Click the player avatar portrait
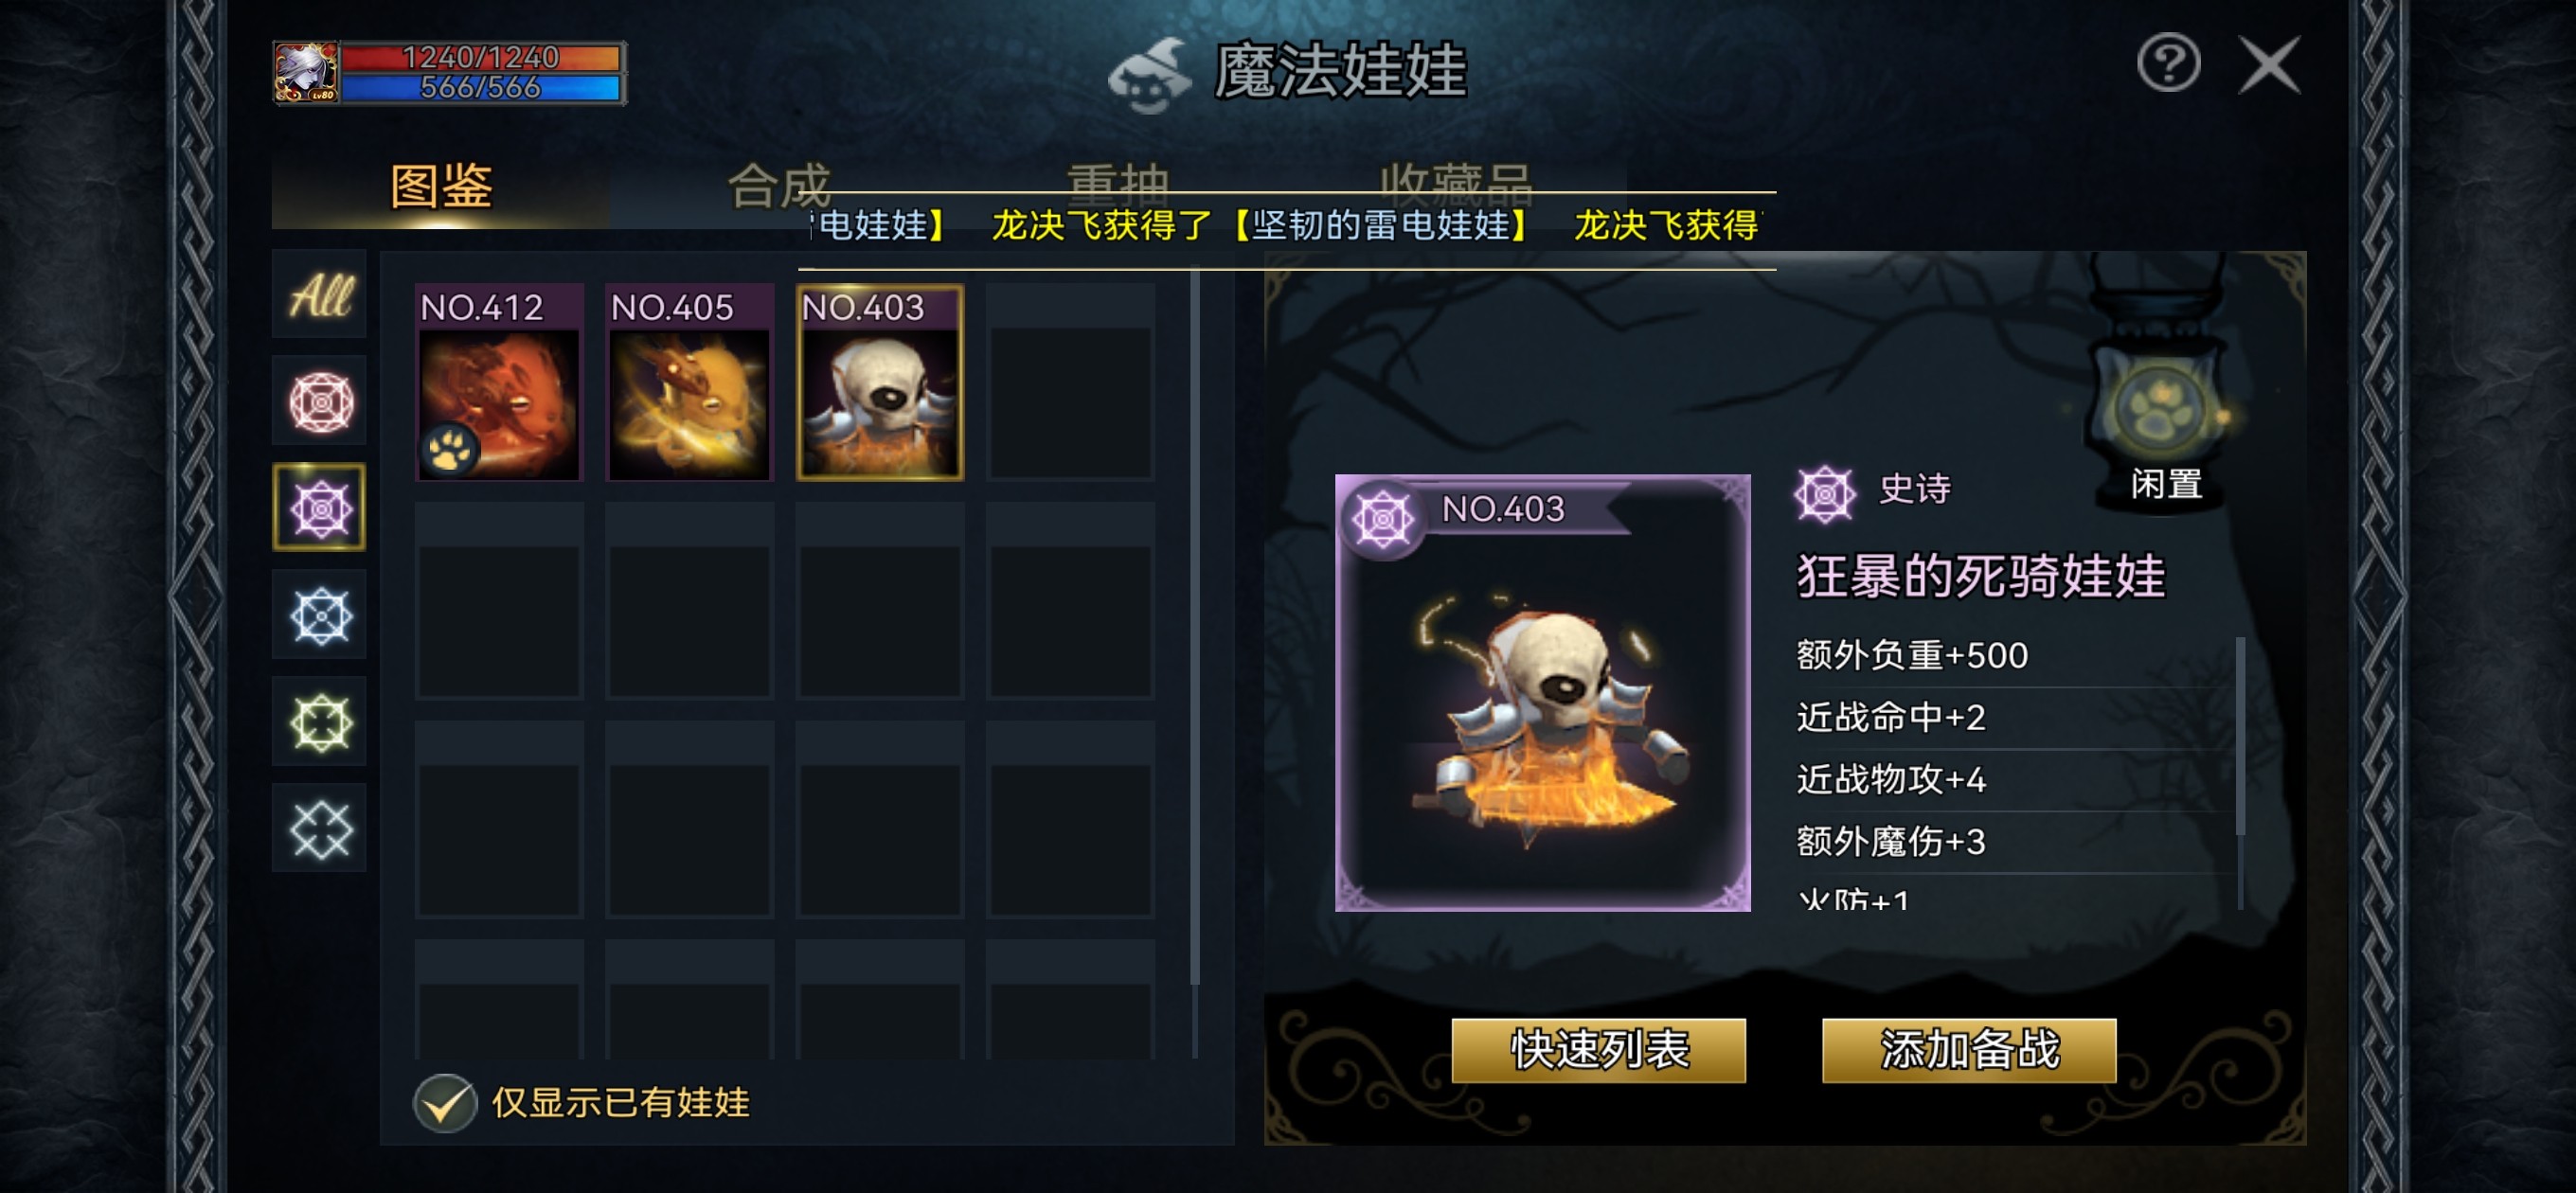This screenshot has width=2576, height=1193. 306,73
